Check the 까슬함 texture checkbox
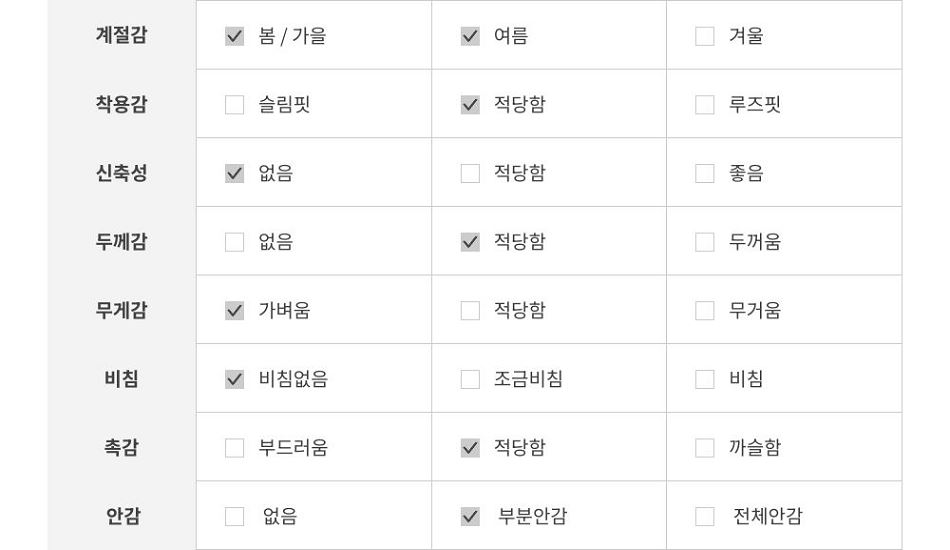 (705, 448)
